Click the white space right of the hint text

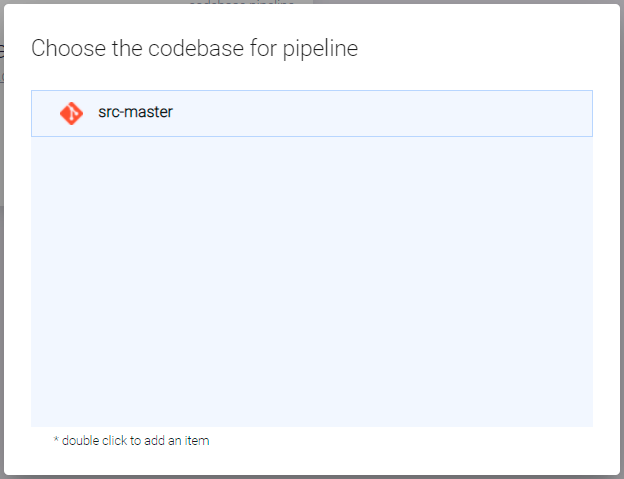point(400,440)
